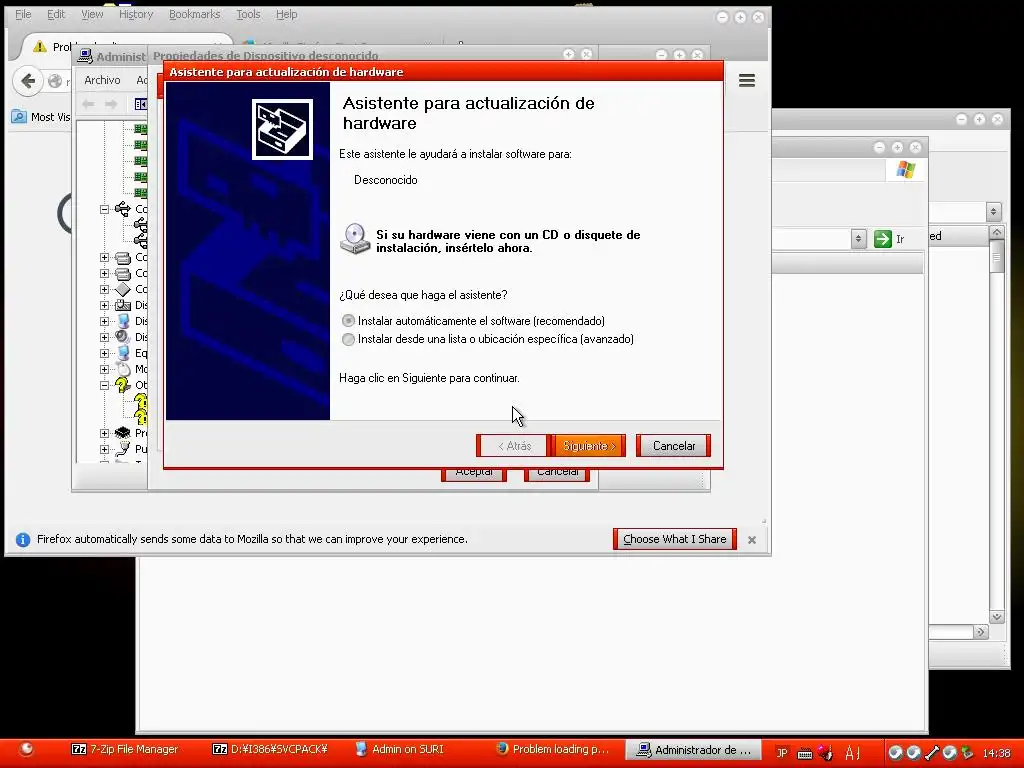Click the blue info icon in the Firefox notification bar
Screen dimensions: 1024x768
pos(23,539)
